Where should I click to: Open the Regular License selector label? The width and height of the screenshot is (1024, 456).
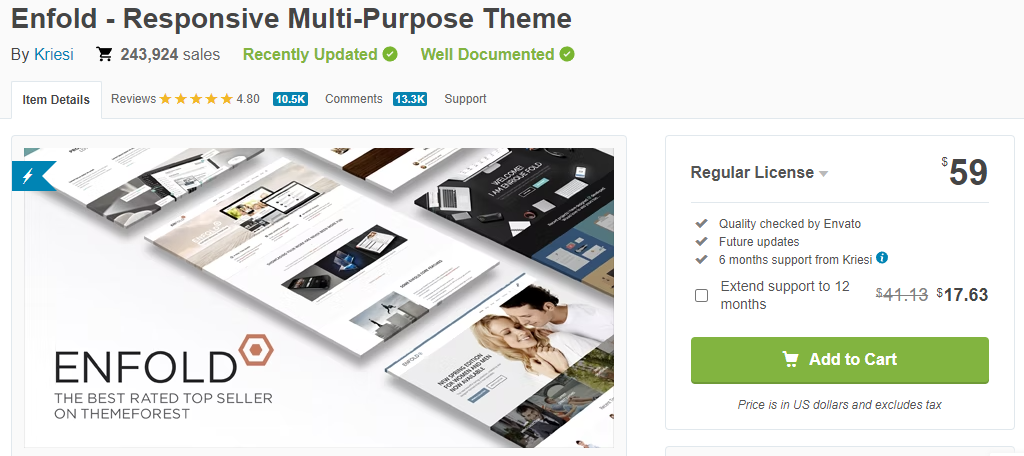click(x=752, y=172)
